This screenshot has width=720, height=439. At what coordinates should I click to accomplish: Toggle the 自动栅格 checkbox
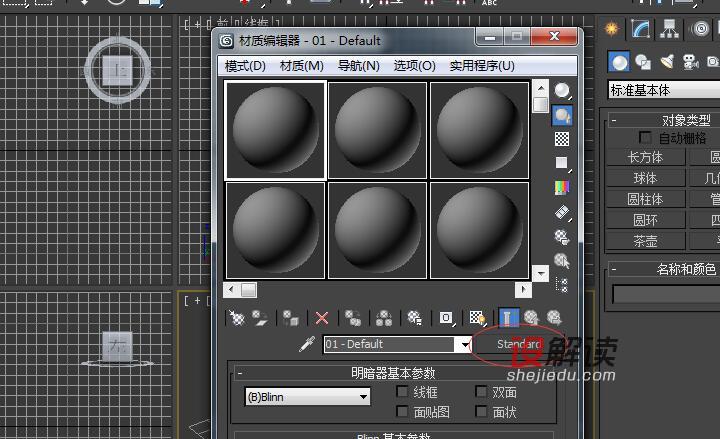point(645,138)
